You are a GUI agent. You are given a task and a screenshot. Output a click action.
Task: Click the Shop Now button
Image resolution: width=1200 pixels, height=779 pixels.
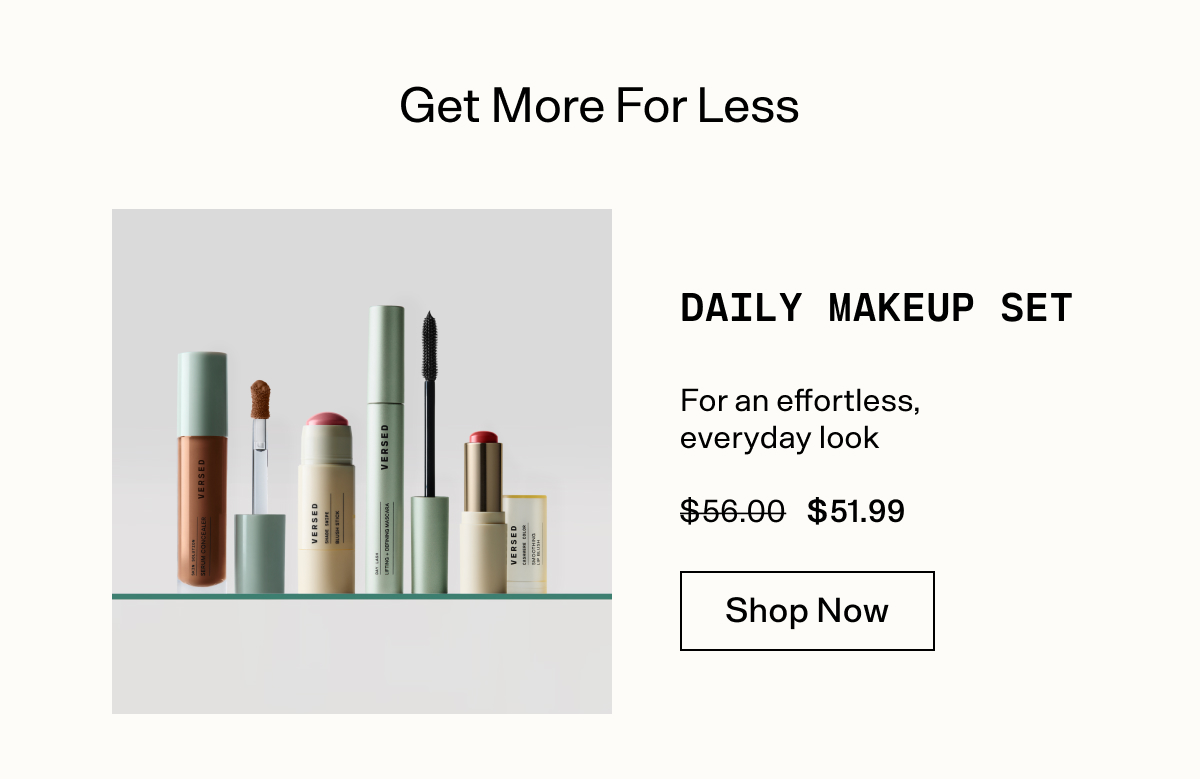pyautogui.click(x=807, y=611)
